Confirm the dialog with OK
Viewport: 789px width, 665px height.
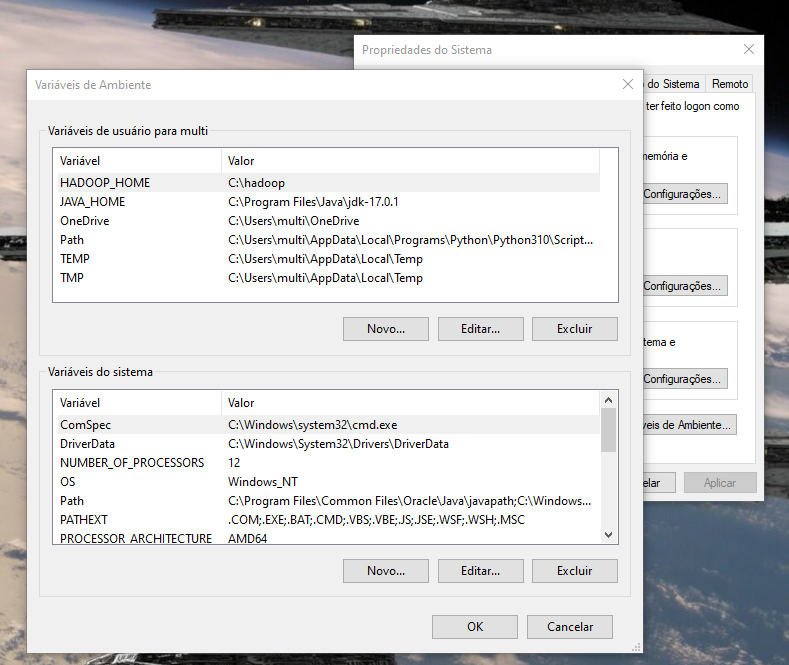475,627
